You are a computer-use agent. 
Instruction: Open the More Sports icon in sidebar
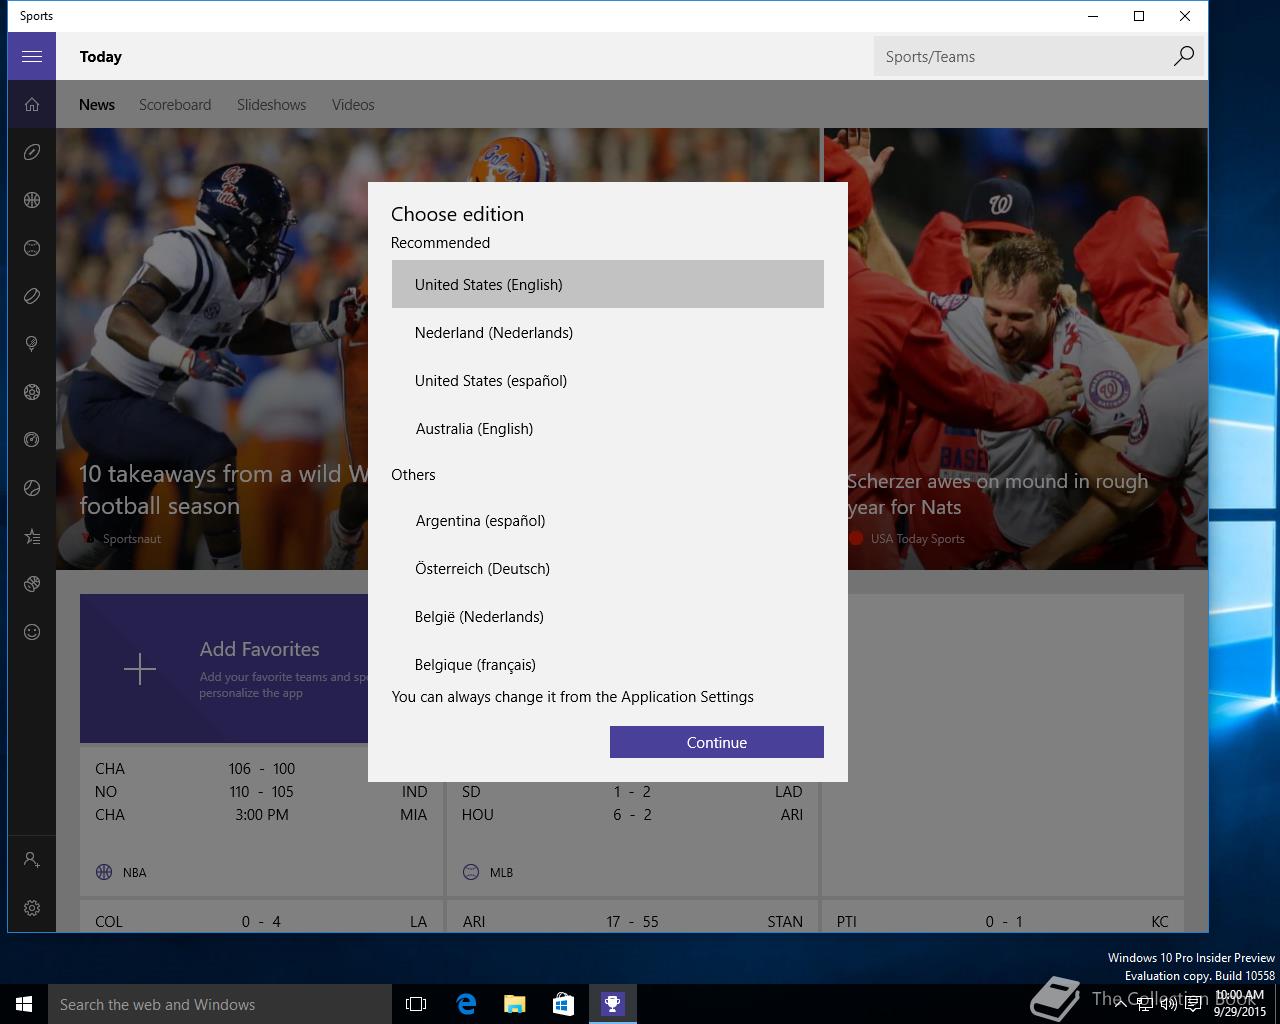(x=32, y=584)
